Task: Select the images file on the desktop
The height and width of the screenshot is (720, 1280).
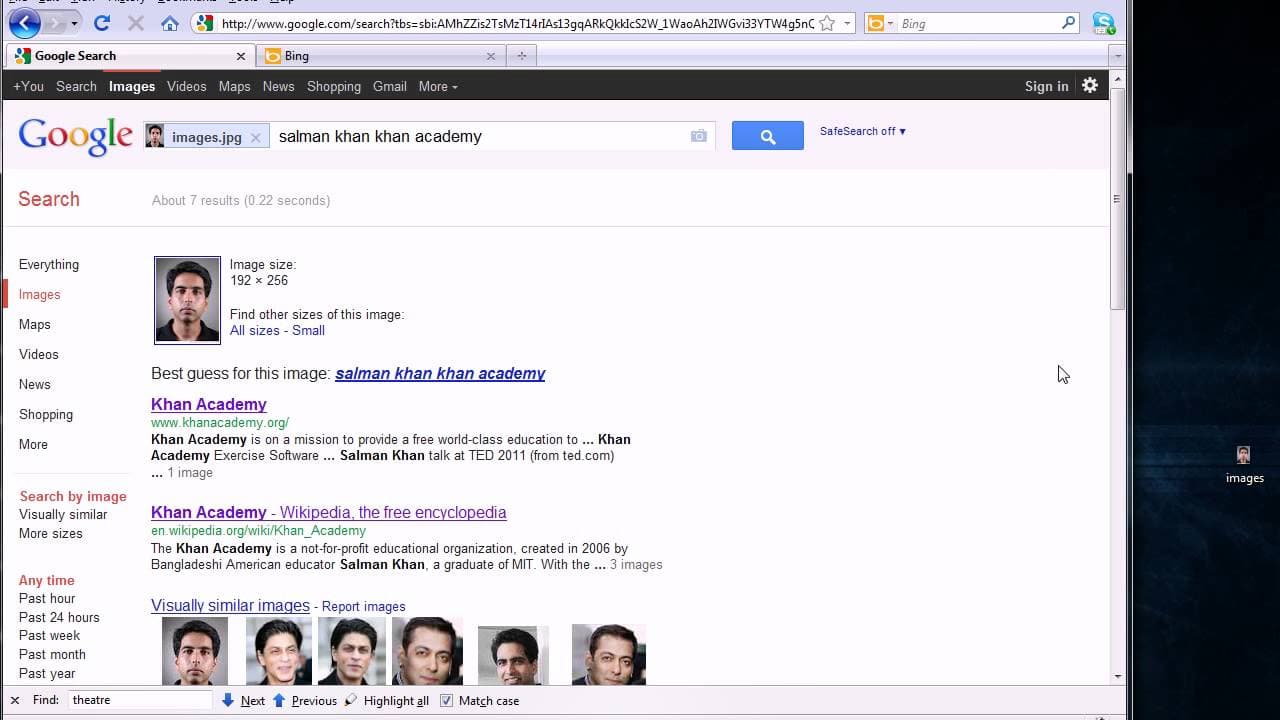Action: click(x=1244, y=465)
